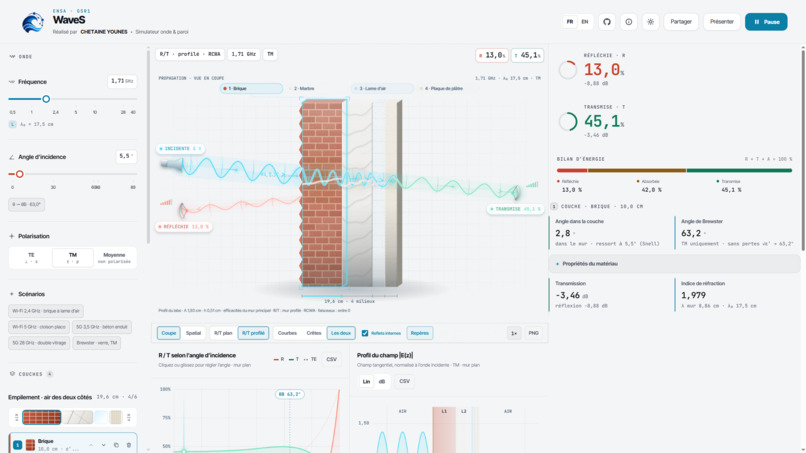The image size is (806, 453).
Task: Load Brewster verre TM scenario
Action: pyautogui.click(x=97, y=343)
